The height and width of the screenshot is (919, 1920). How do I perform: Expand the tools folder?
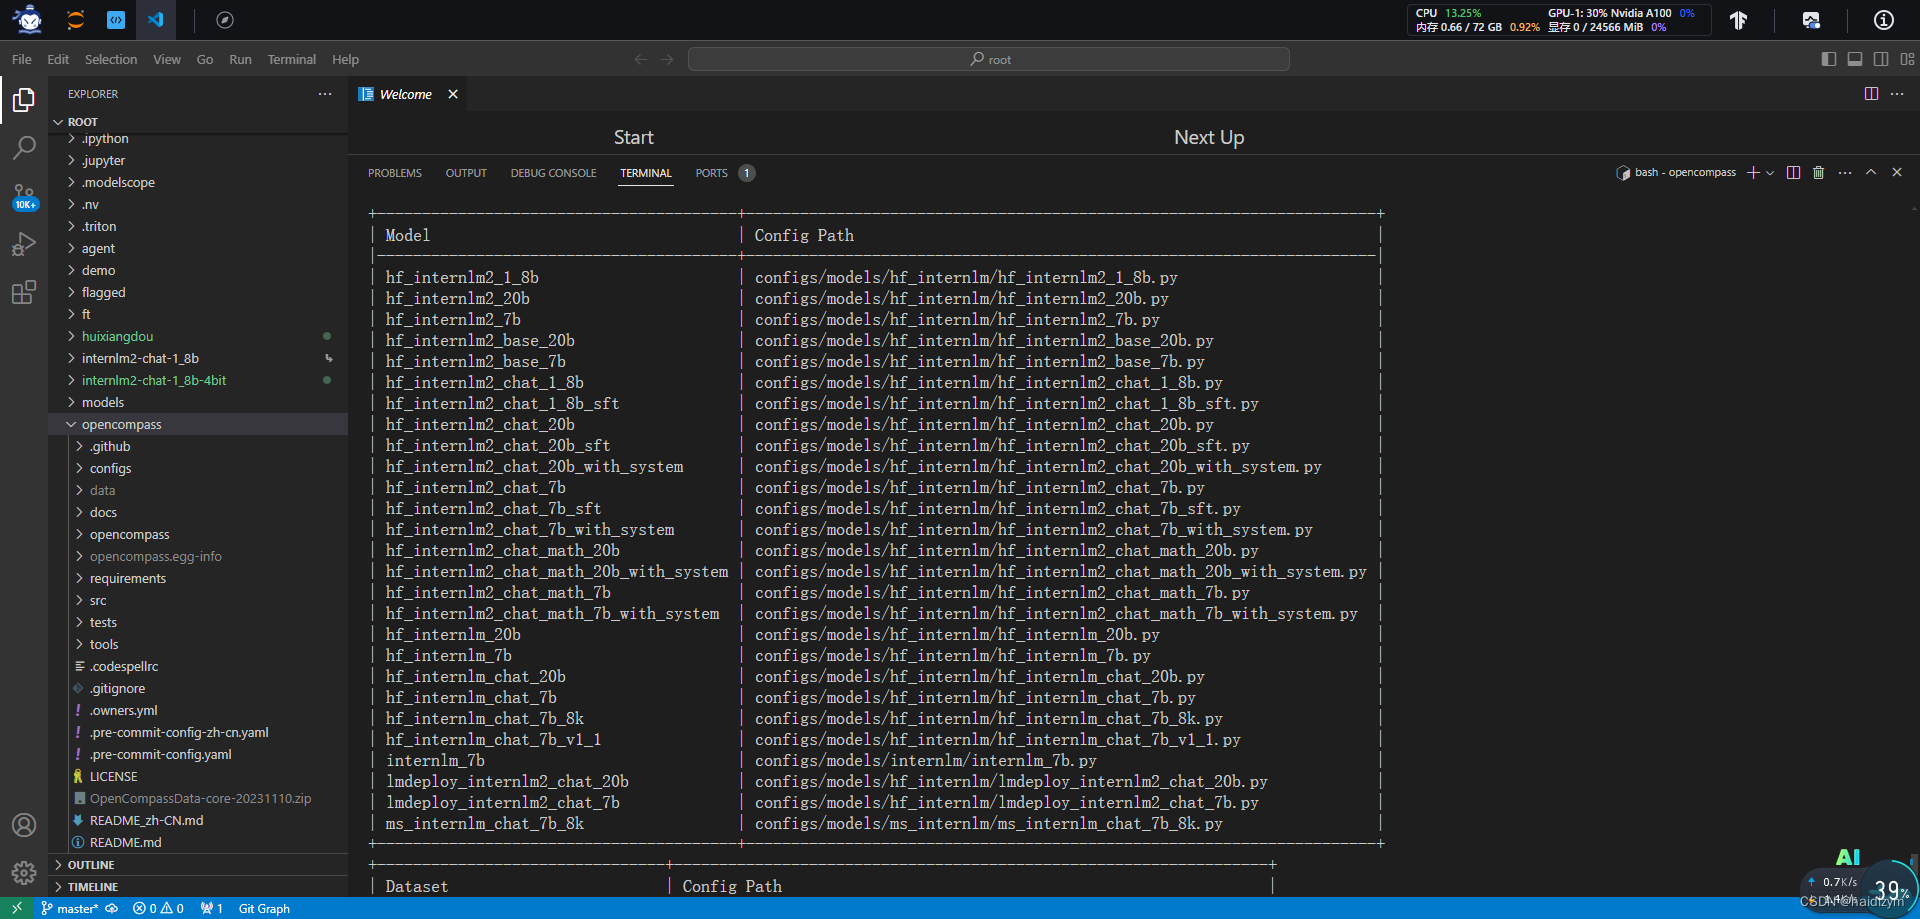pyautogui.click(x=200, y=644)
